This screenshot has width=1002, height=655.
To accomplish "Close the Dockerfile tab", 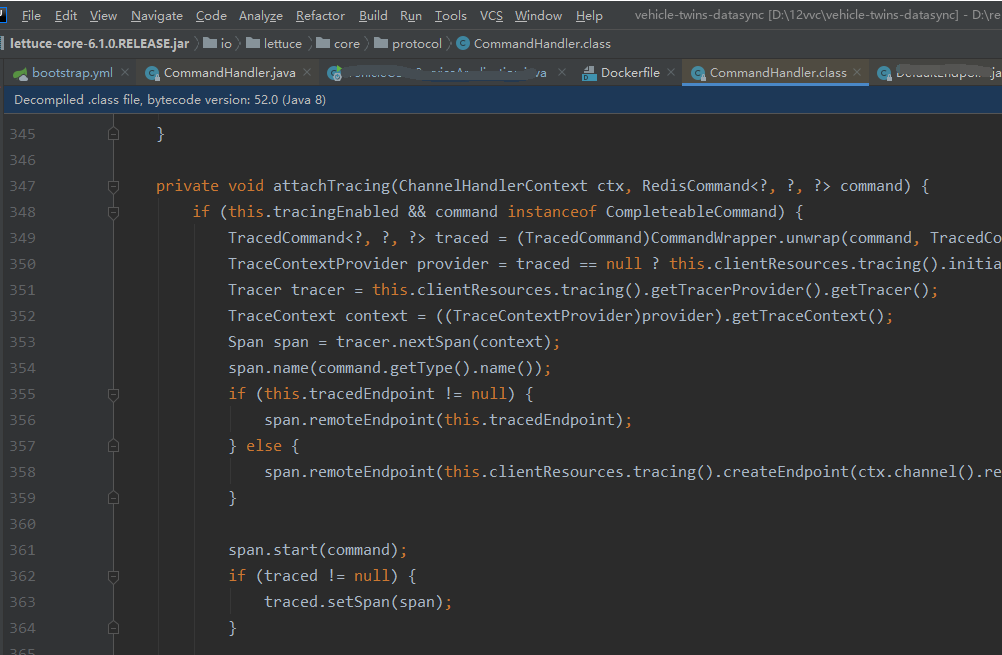I will click(671, 72).
